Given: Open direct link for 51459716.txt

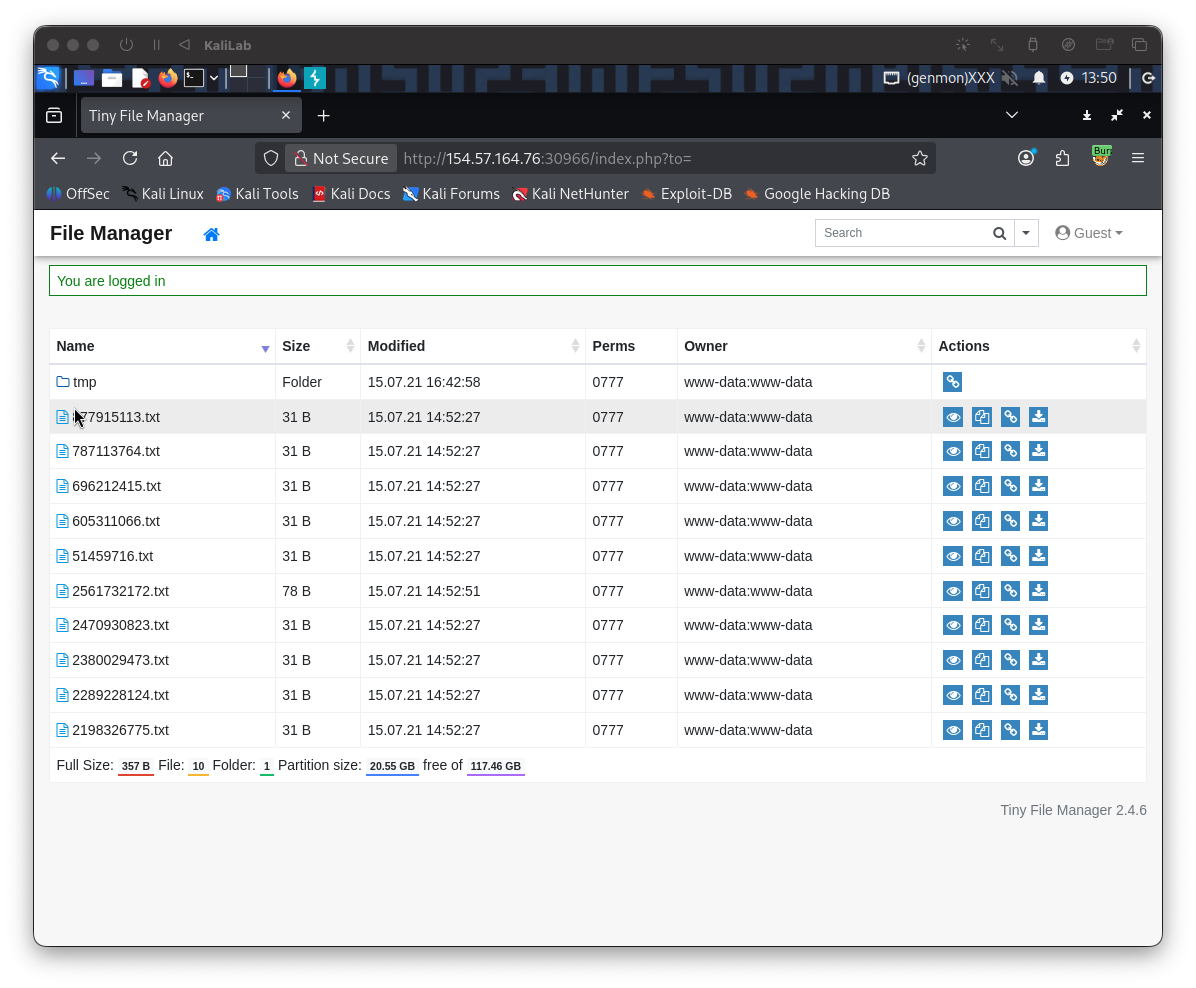Looking at the screenshot, I should tap(1010, 556).
